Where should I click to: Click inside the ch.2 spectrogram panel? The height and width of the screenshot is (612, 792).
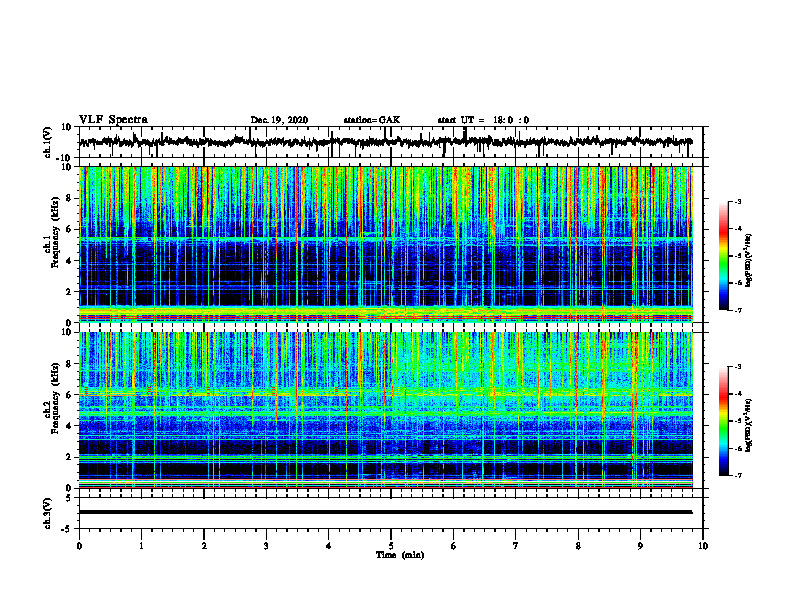386,410
